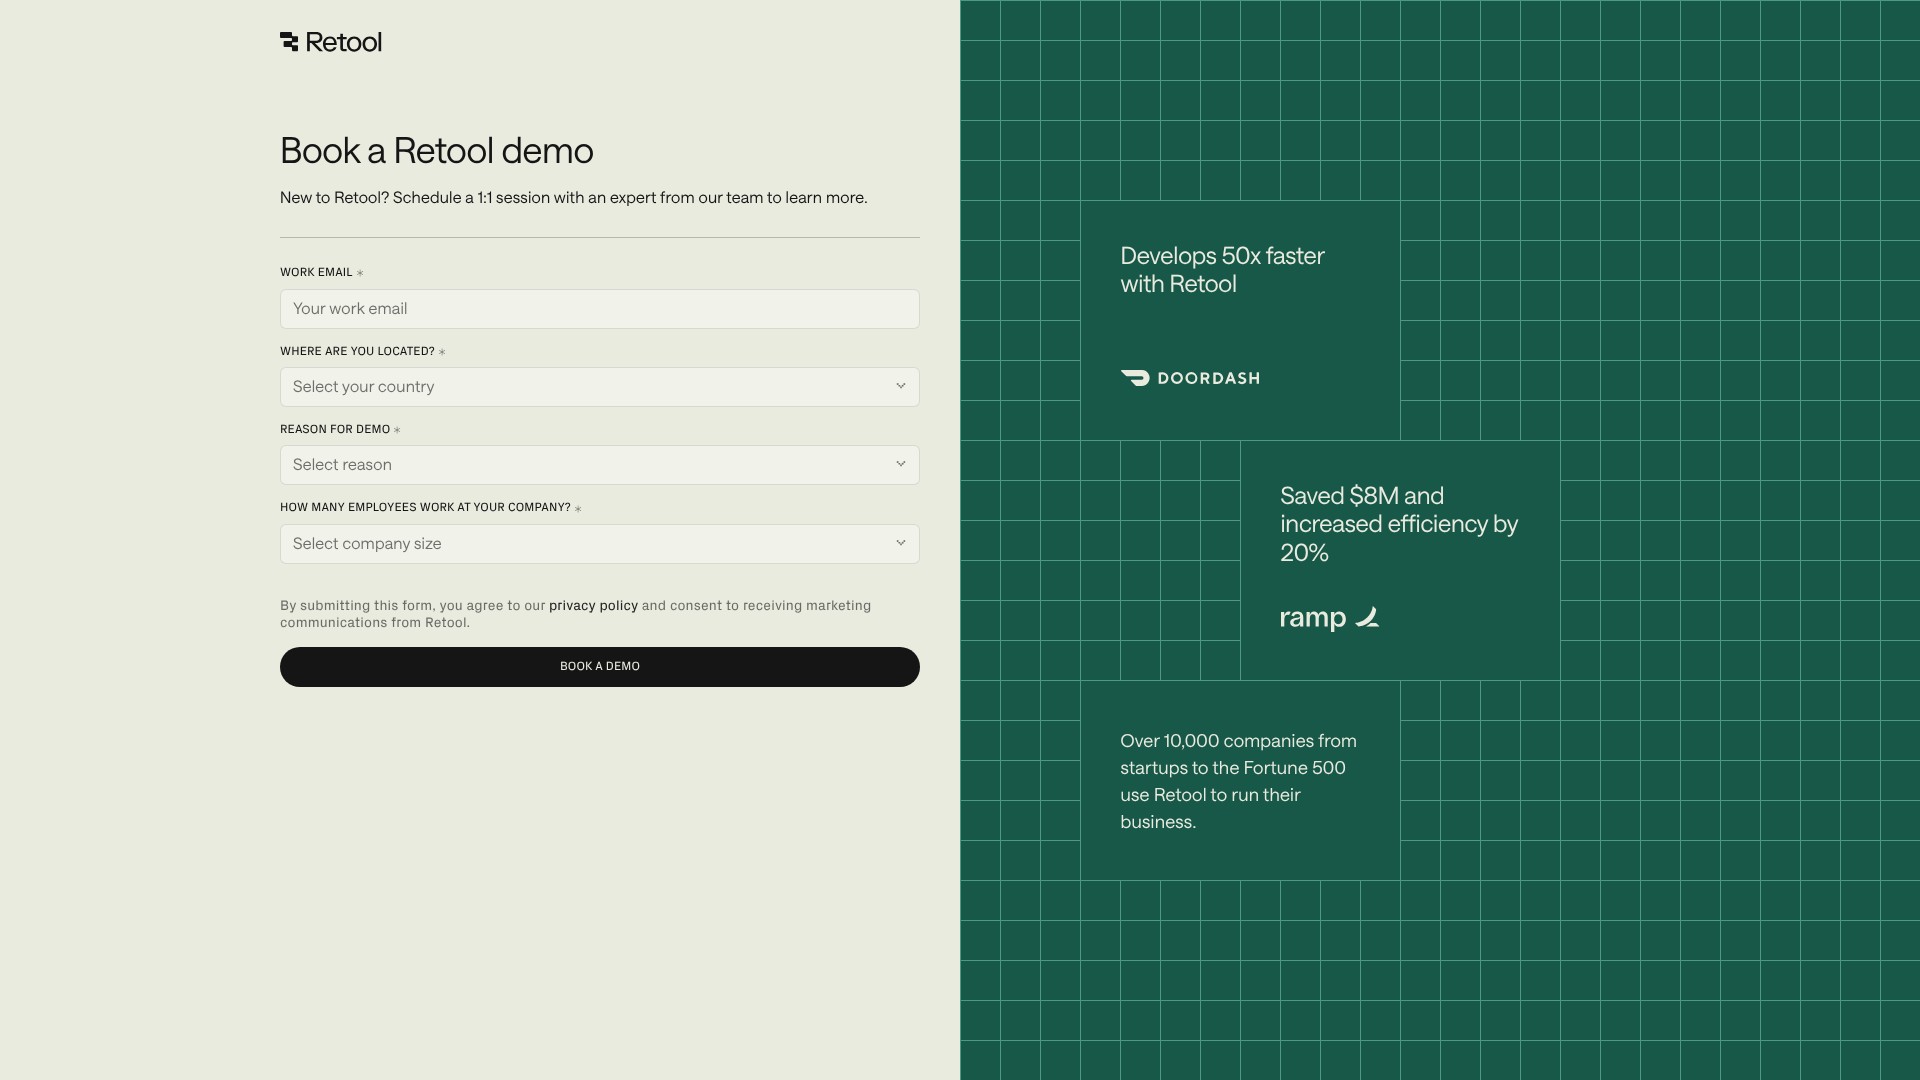The height and width of the screenshot is (1080, 1920).
Task: Click the 'WHERE ARE YOU LOCATED?' label
Action: point(357,351)
